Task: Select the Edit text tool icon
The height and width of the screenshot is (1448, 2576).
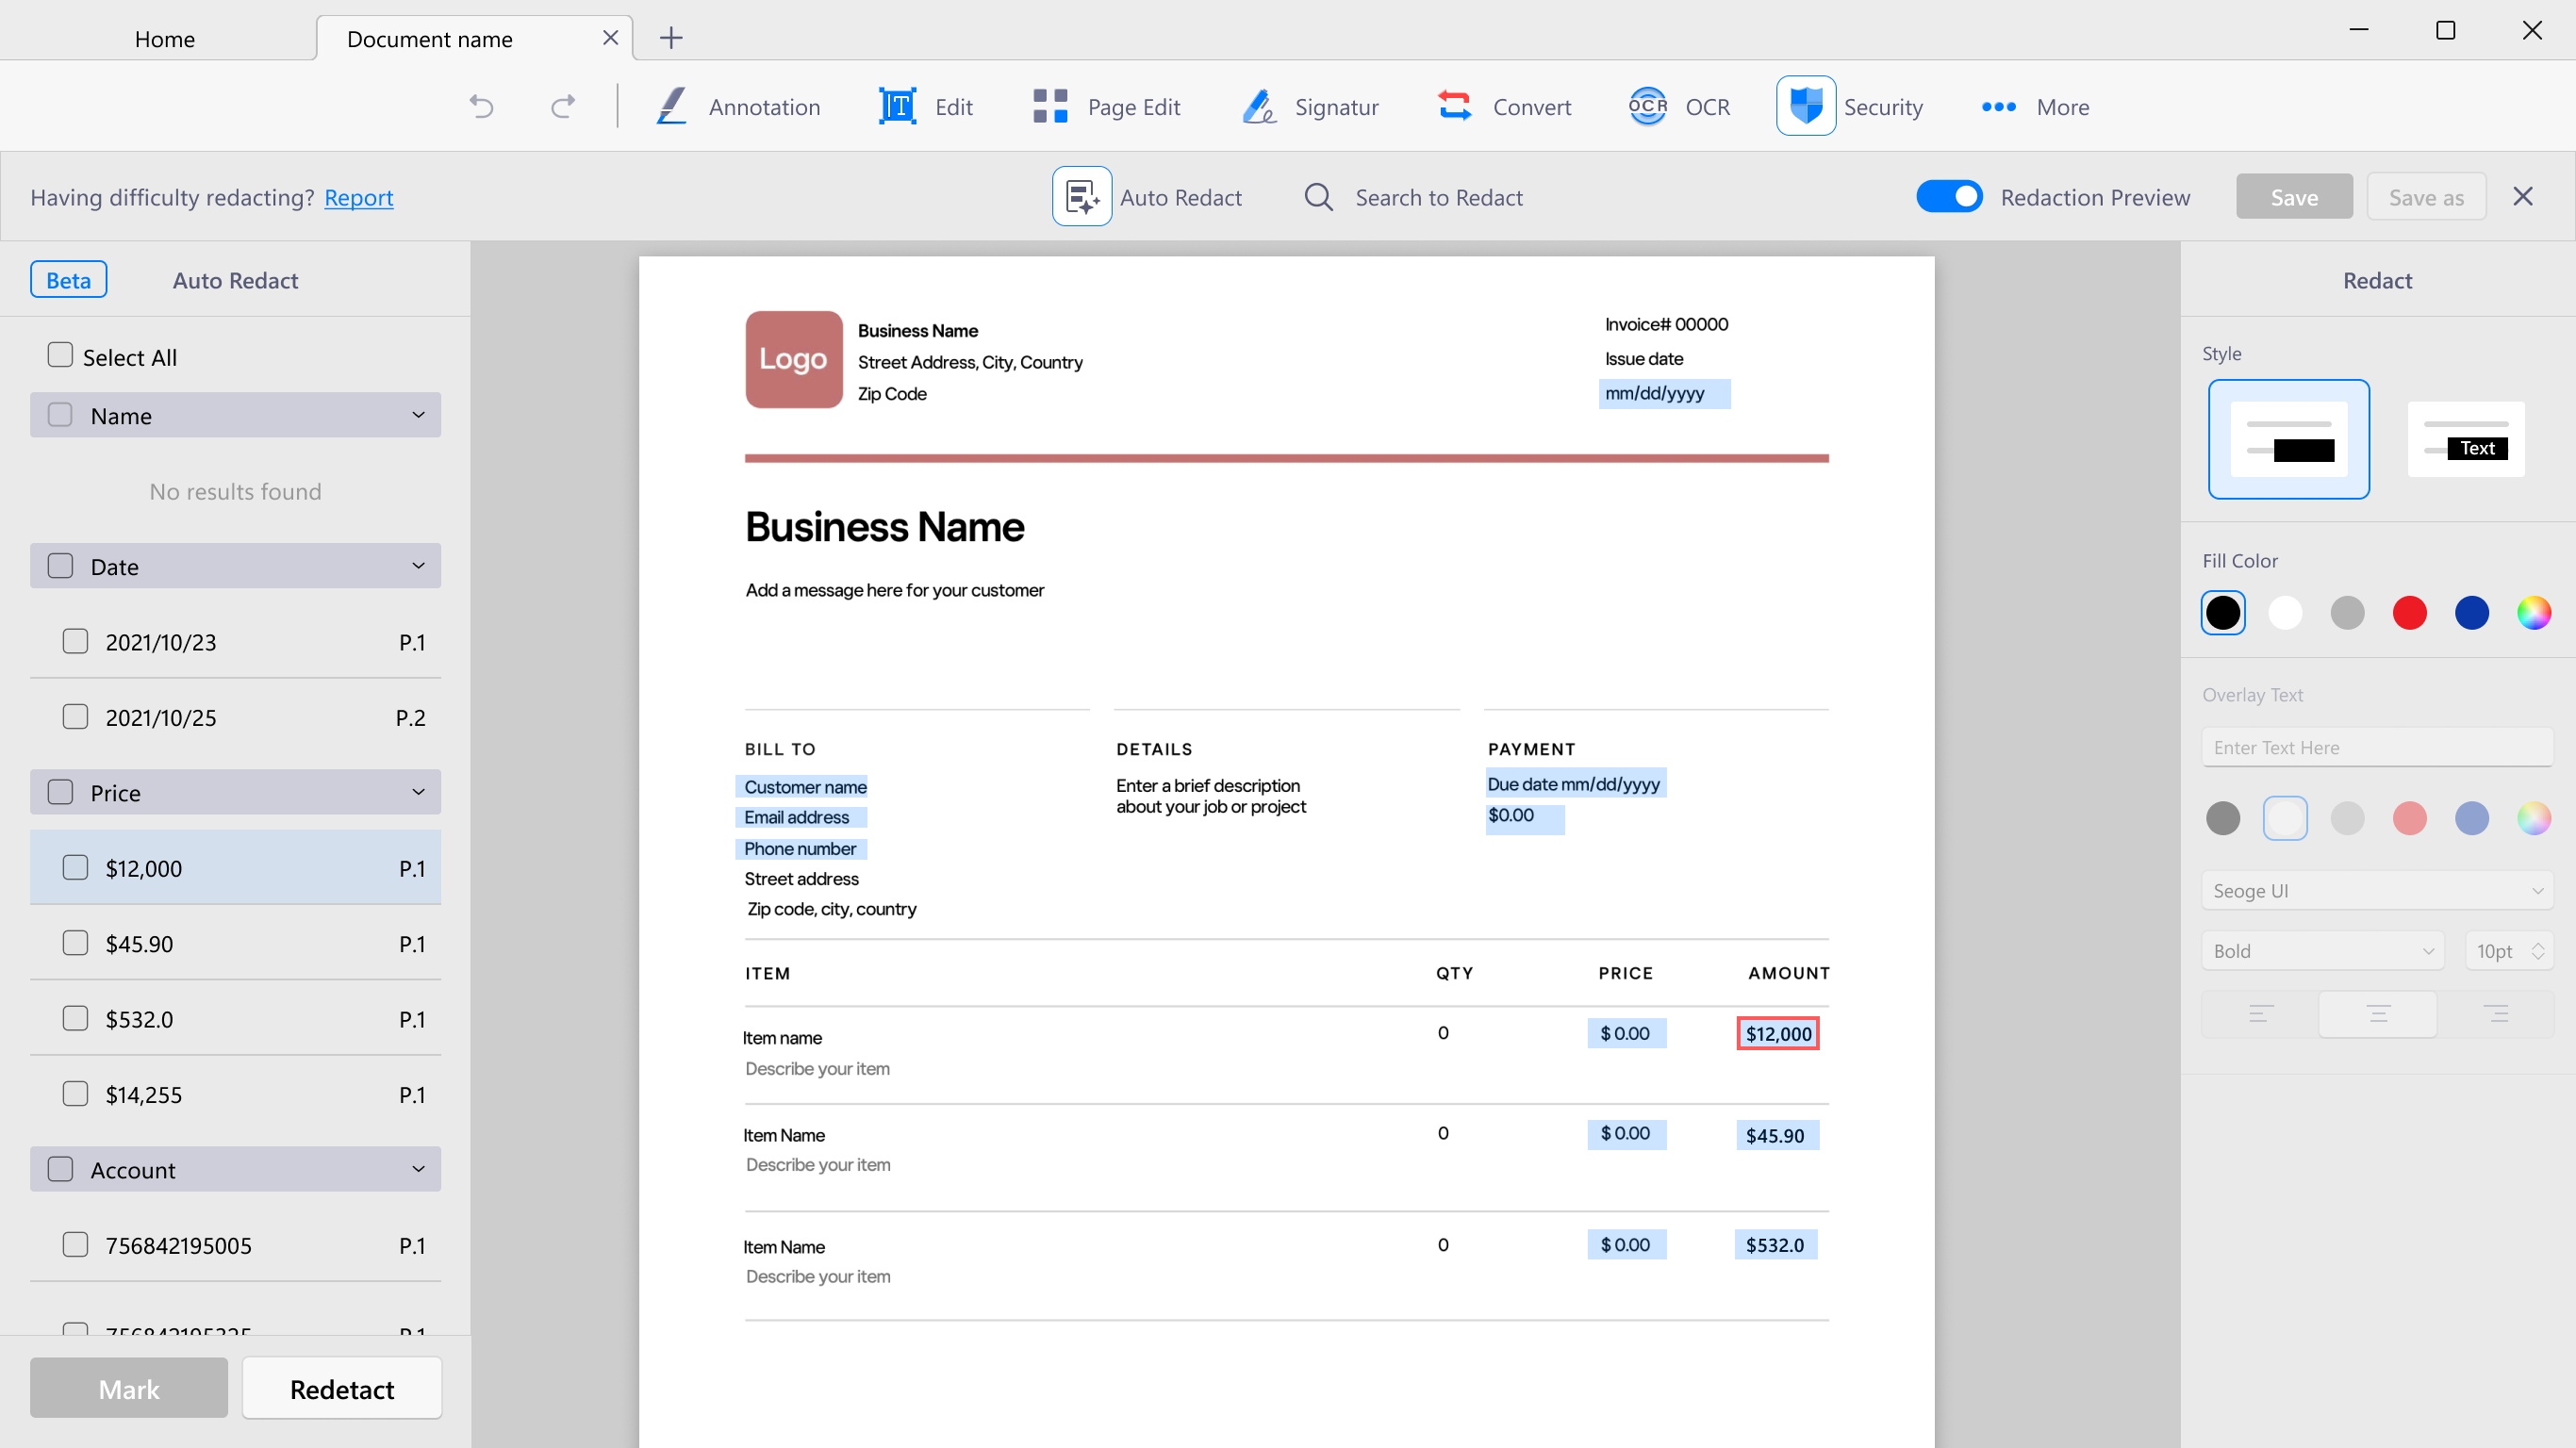Action: pos(897,106)
